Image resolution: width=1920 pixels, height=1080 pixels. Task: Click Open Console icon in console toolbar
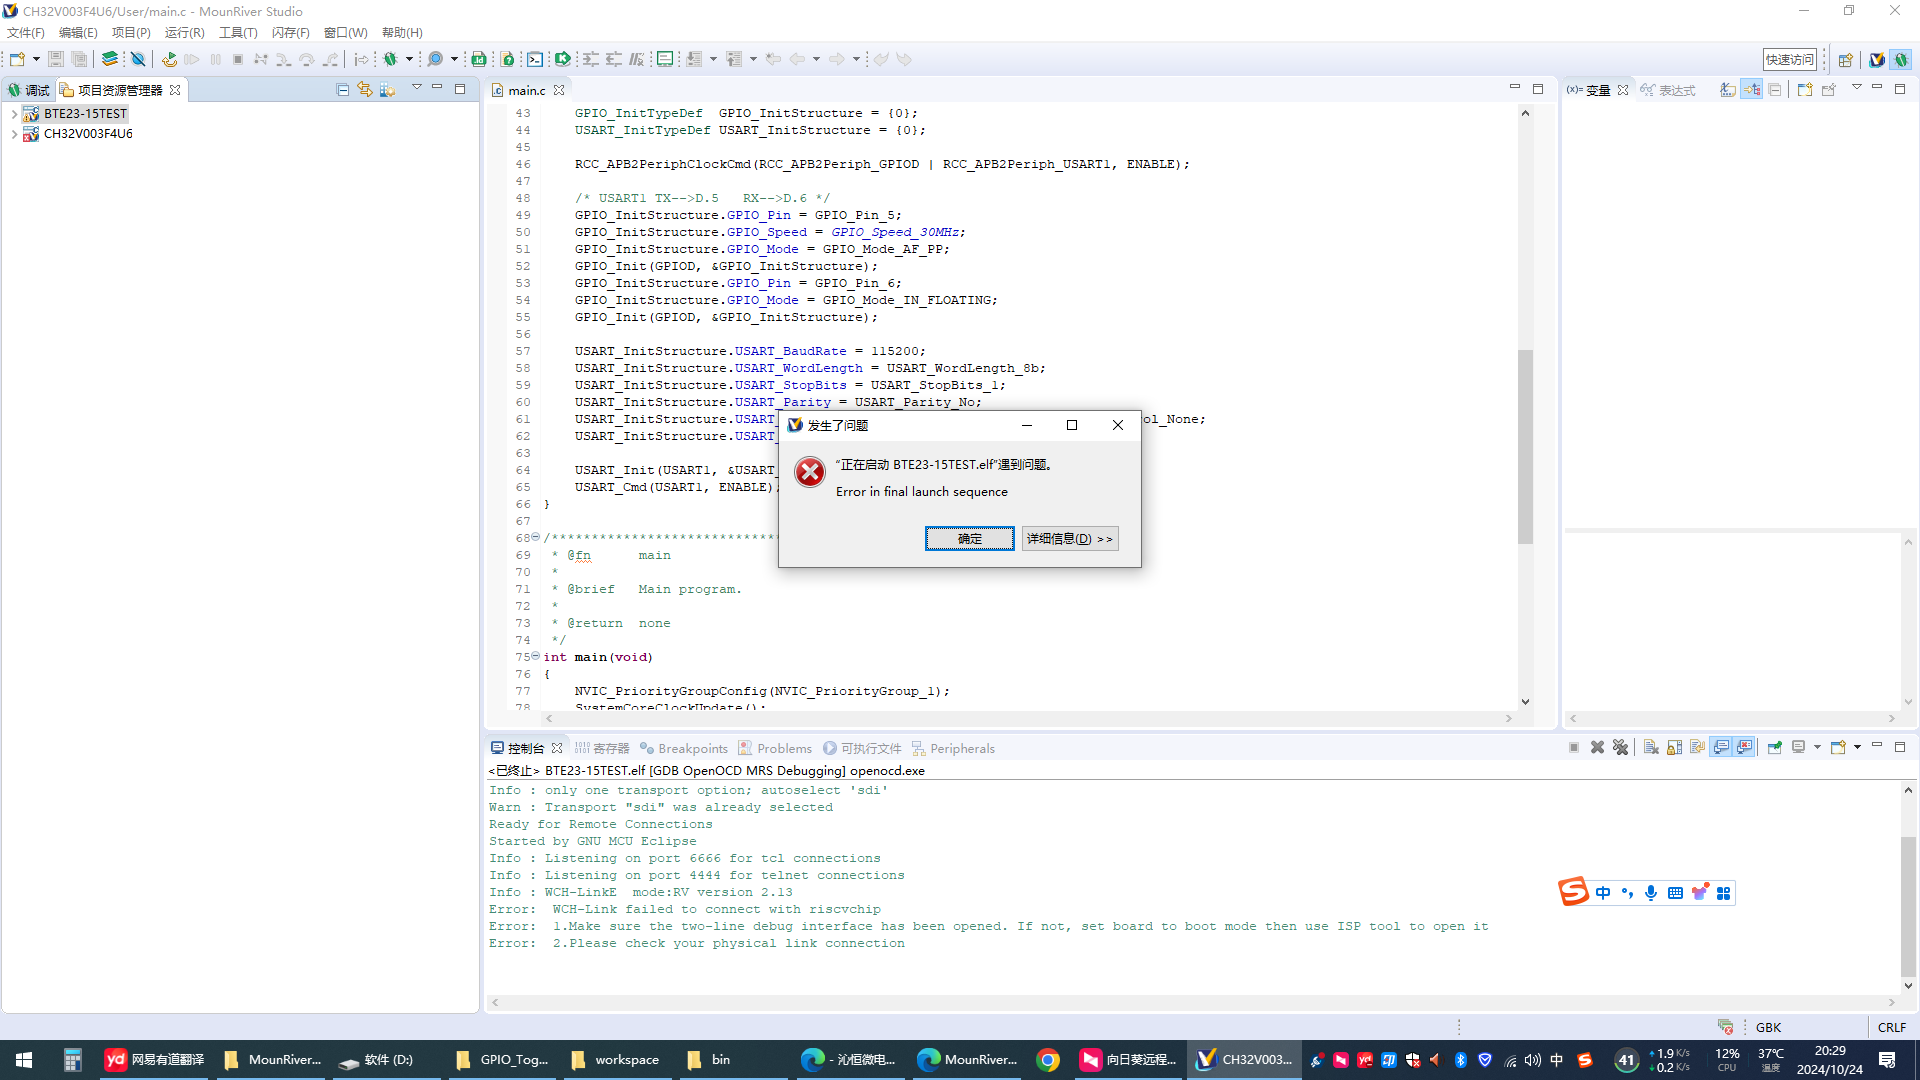1838,748
